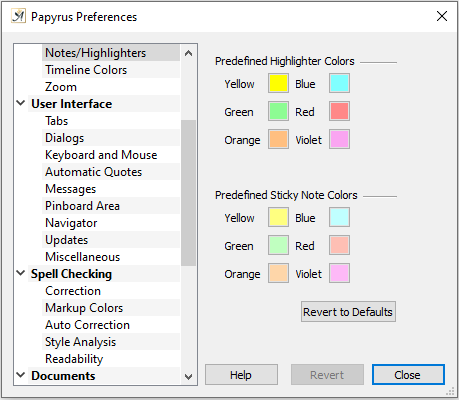
Task: Change the Green highlighter color swatch
Action: (278, 111)
